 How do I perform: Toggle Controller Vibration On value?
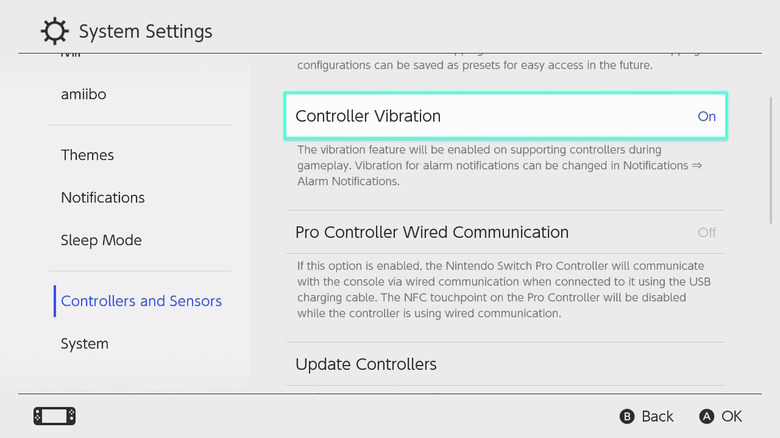tap(706, 116)
